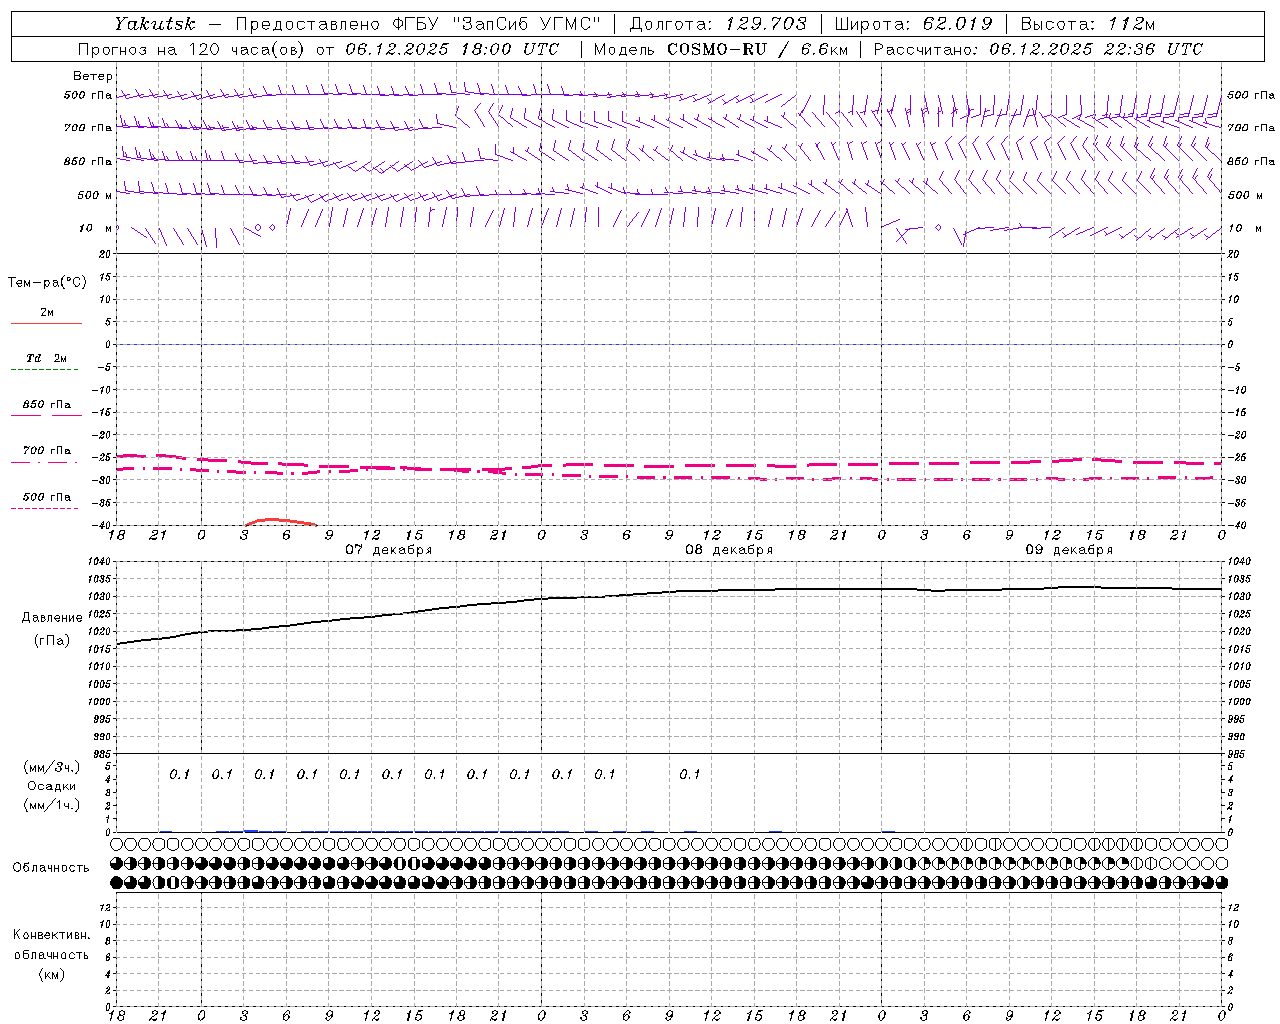Click the '(мм/1ч.)' precipitation unit label
The height and width of the screenshot is (1024, 1280).
pos(52,806)
